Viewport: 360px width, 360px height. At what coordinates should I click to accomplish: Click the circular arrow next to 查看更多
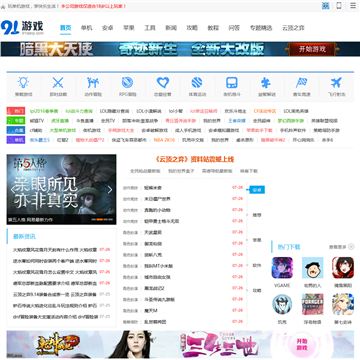351,247
